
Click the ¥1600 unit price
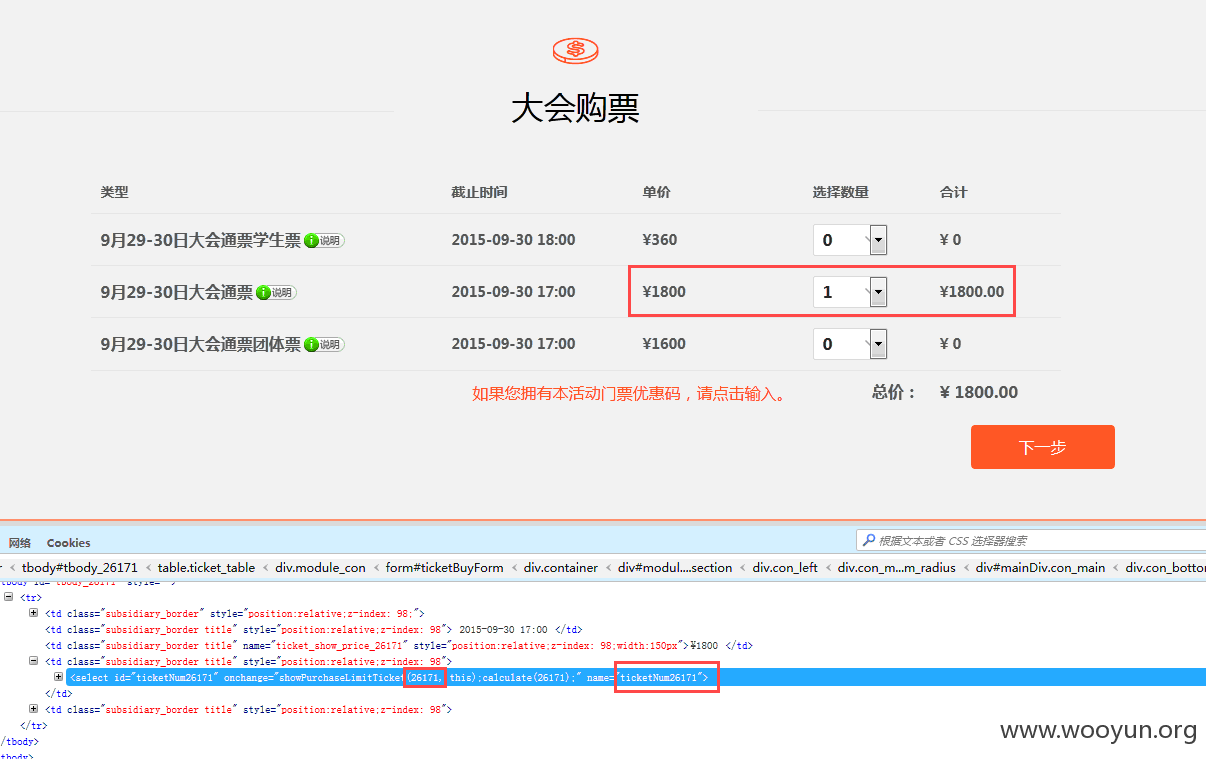pos(664,344)
